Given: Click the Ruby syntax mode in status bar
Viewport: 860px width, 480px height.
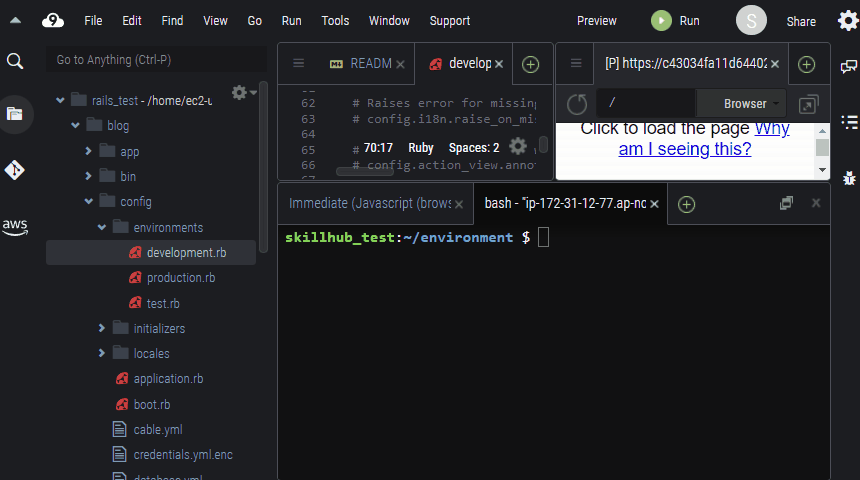Looking at the screenshot, I should point(421,148).
